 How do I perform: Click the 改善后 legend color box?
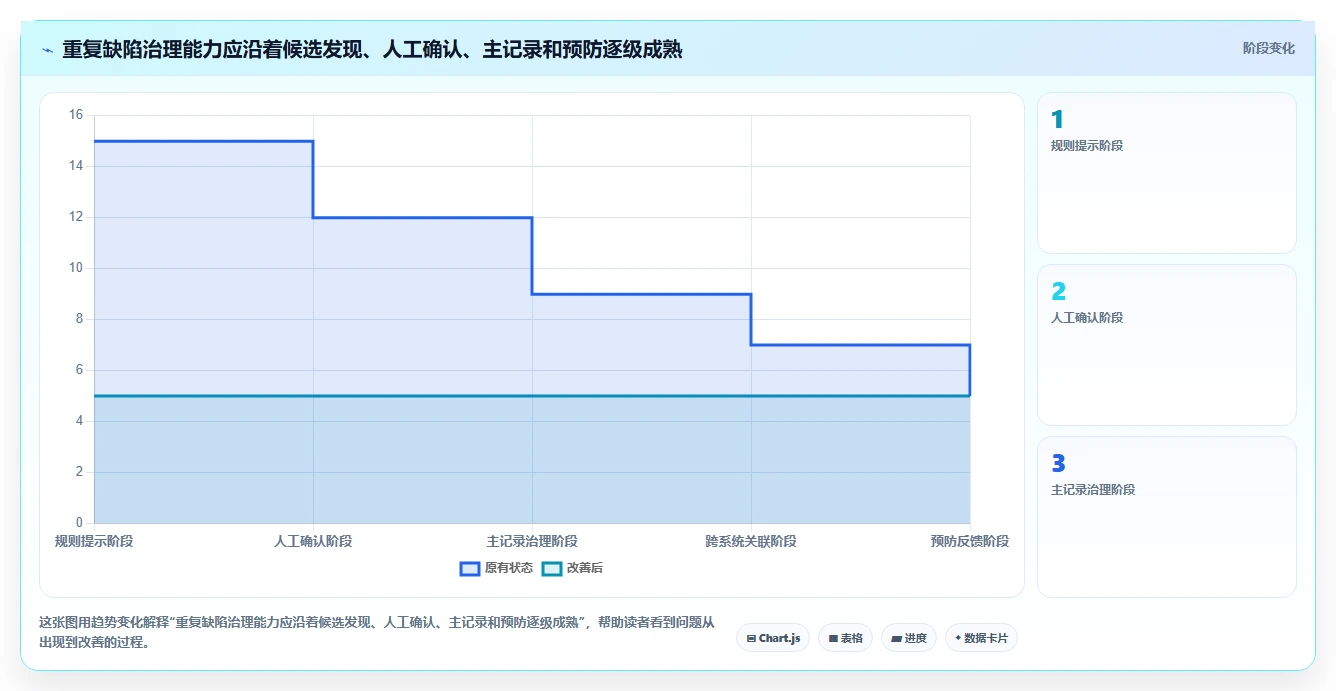[x=552, y=568]
